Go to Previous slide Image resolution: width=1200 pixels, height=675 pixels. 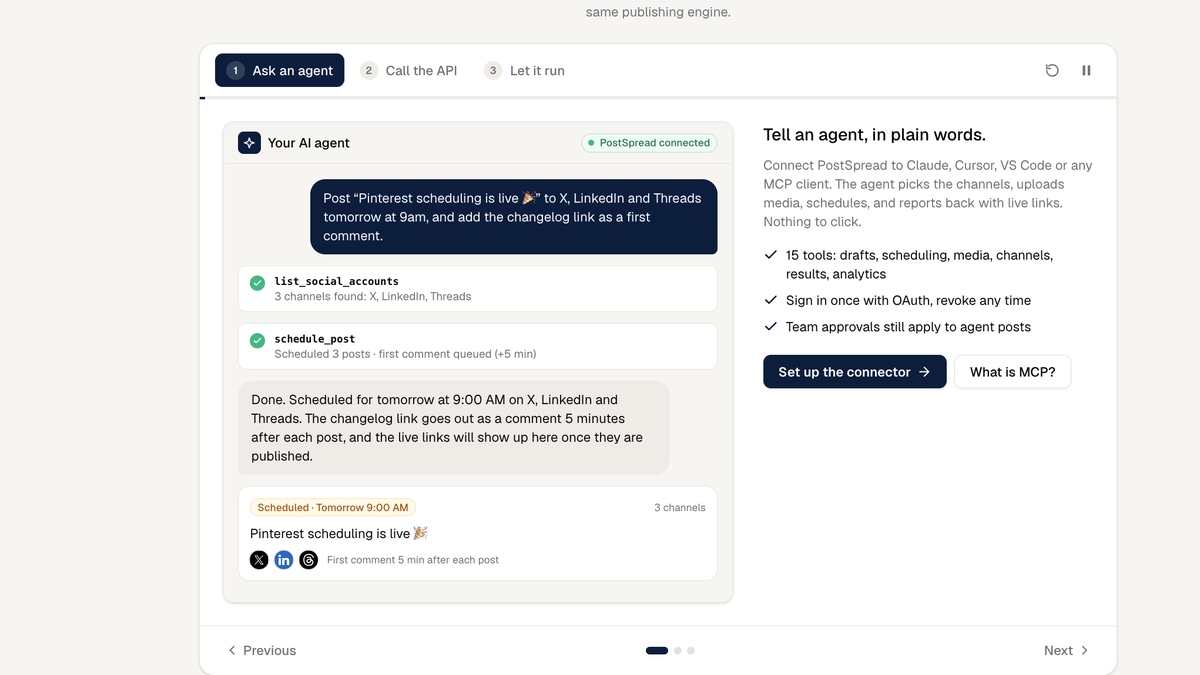(x=262, y=650)
